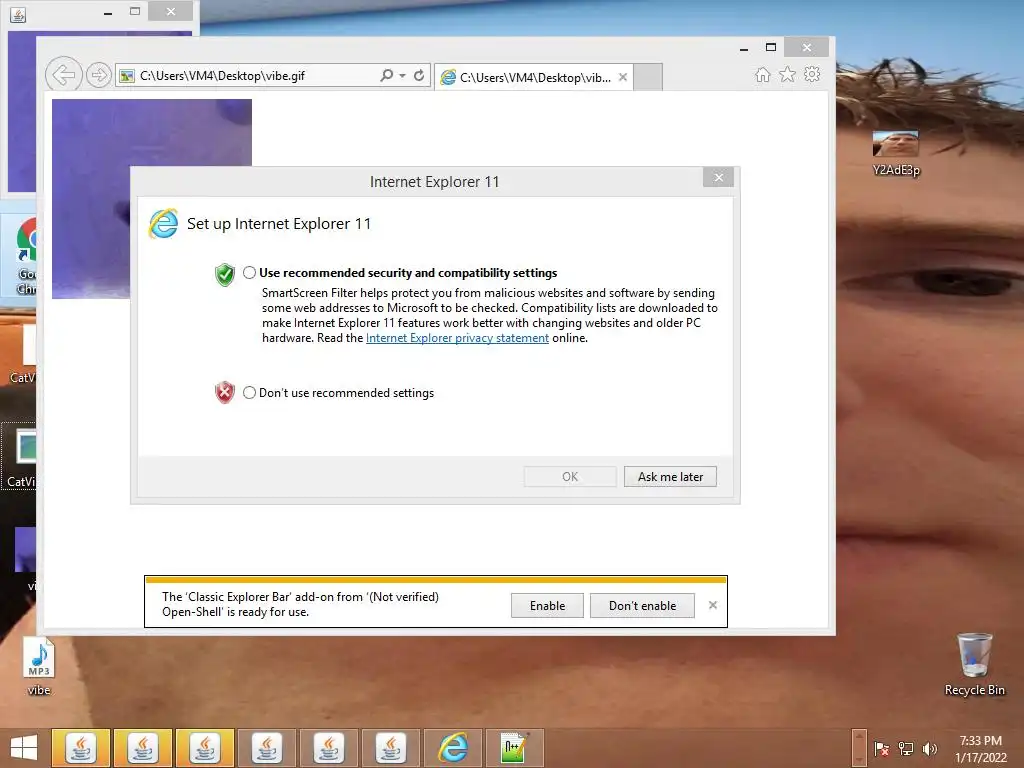Click the search magnifier in address bar
This screenshot has height=768, width=1024.
[x=387, y=75]
